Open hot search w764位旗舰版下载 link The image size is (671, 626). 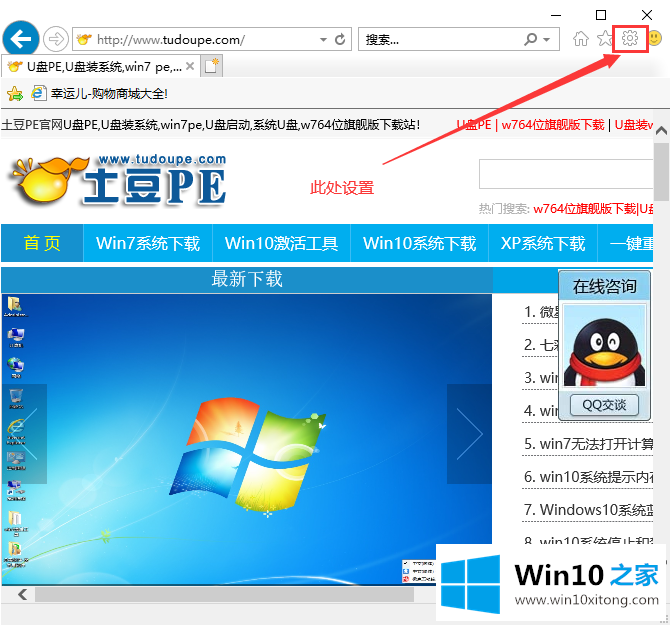point(585,208)
